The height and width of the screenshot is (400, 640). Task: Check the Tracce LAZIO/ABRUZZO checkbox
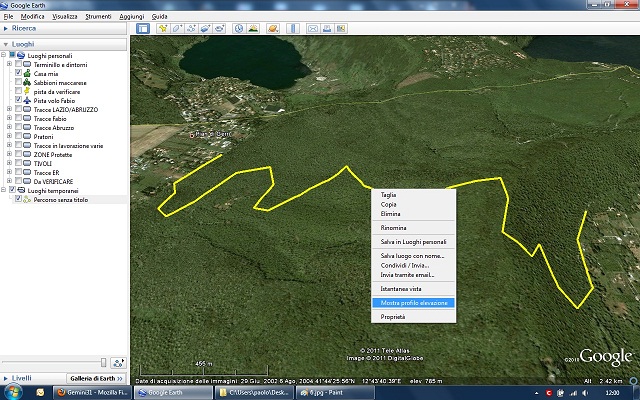[18, 109]
